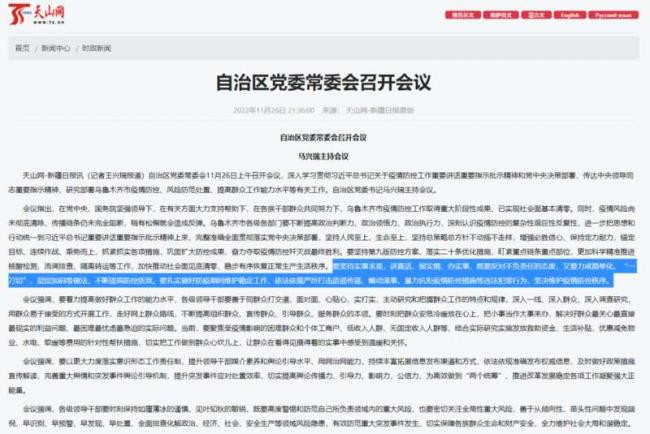Click the blue highlighted selected text

322,273
